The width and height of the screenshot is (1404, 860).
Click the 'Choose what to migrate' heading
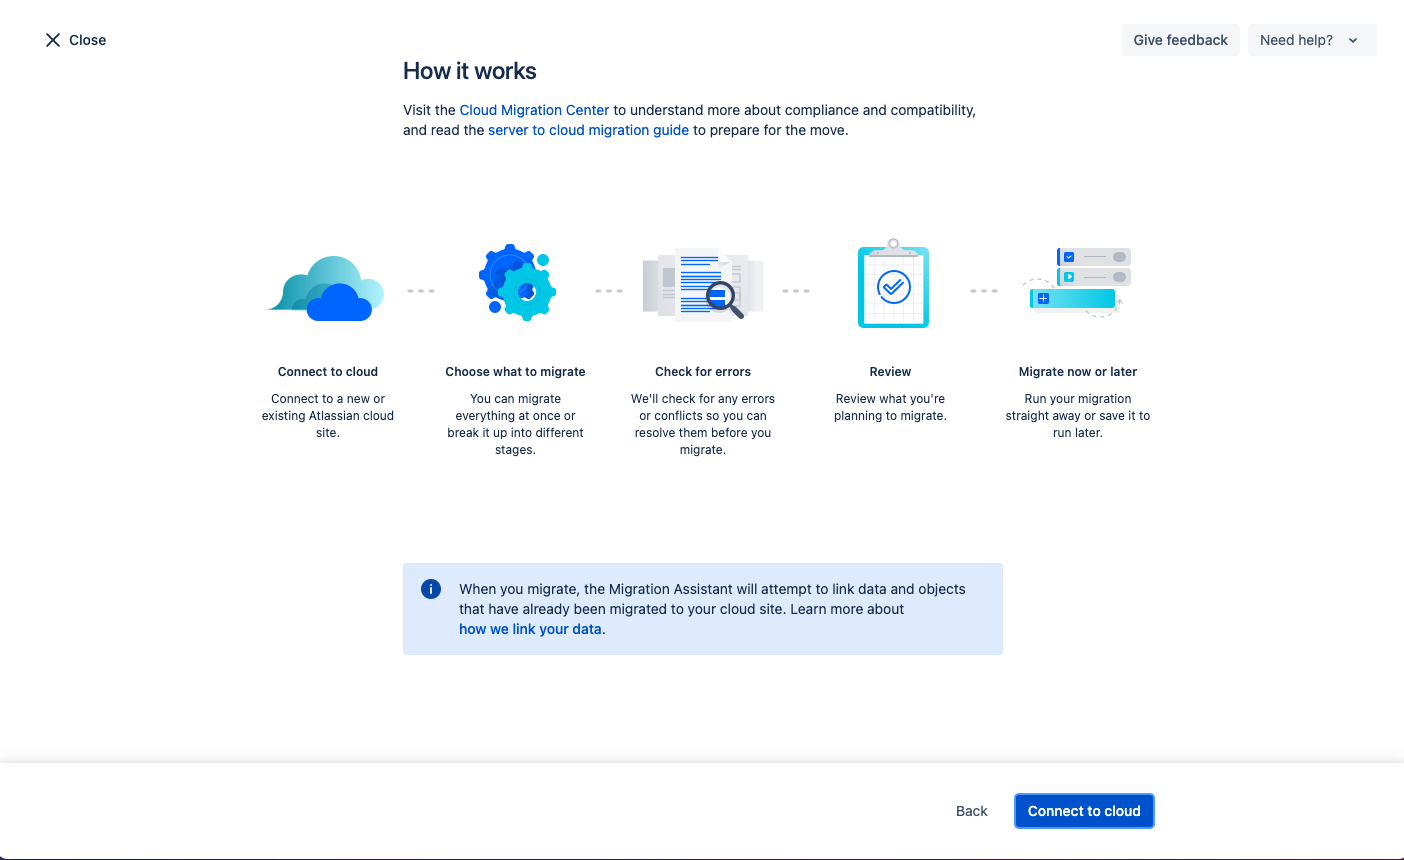pyautogui.click(x=515, y=372)
